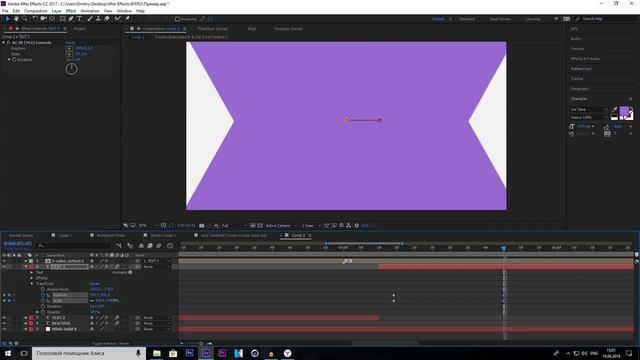Expand the Effects group of the layer

31,278
